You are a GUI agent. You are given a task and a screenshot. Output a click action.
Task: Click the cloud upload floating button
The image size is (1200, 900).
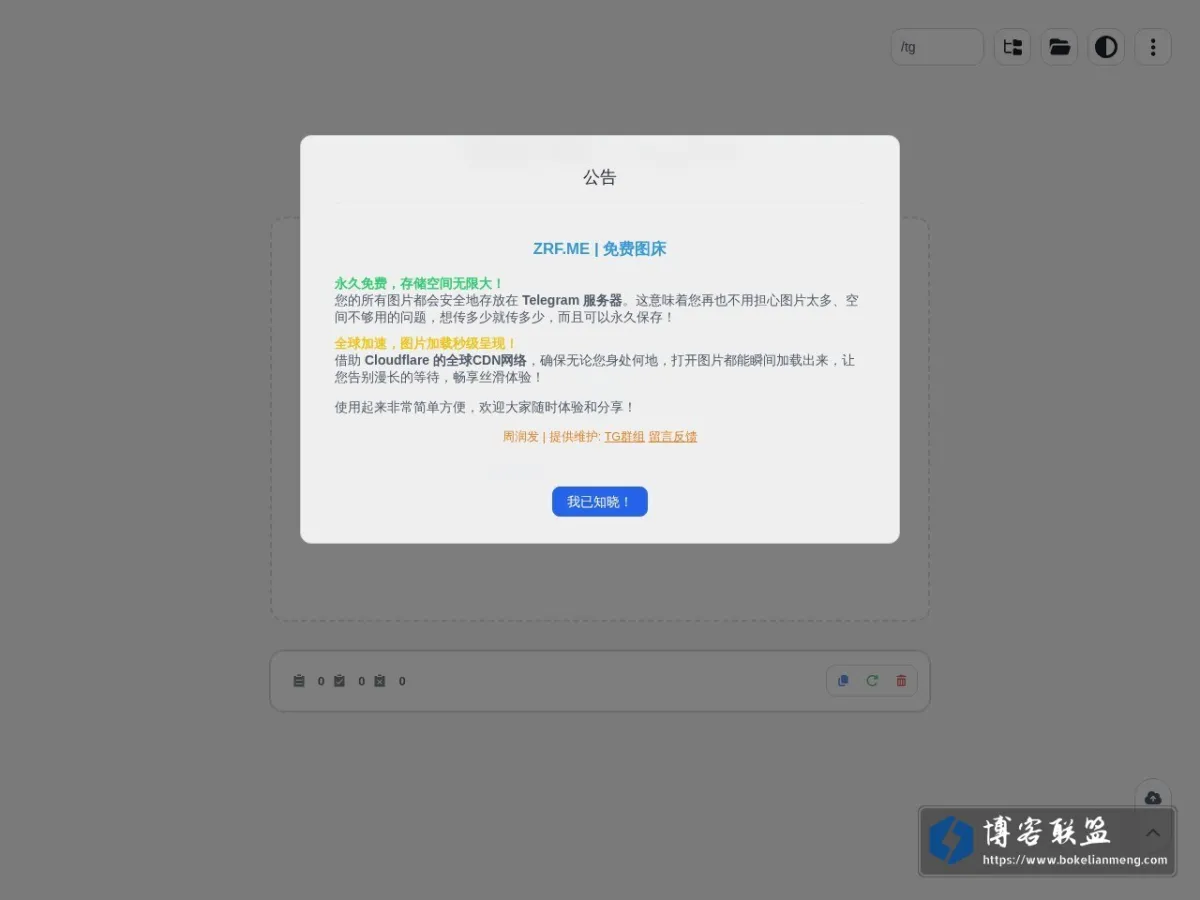point(1153,798)
